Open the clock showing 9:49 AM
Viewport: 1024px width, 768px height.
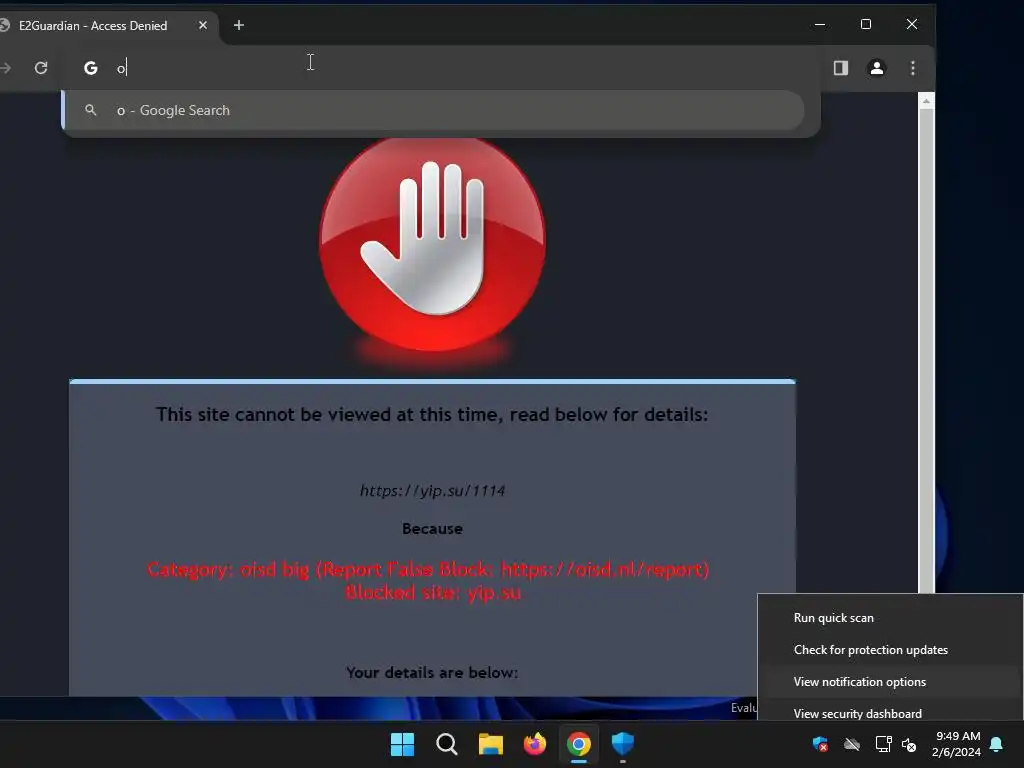(957, 744)
